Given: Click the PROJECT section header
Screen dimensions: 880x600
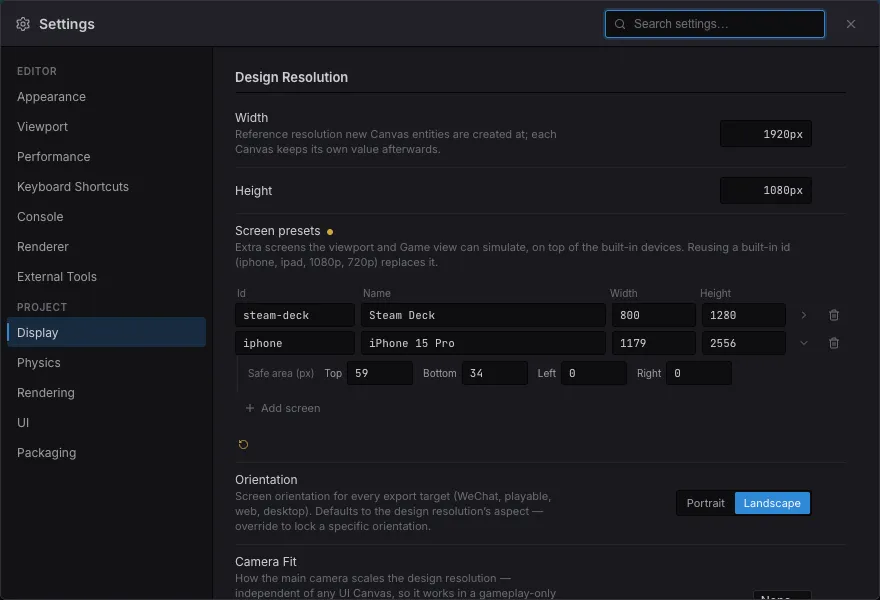Looking at the screenshot, I should point(42,307).
